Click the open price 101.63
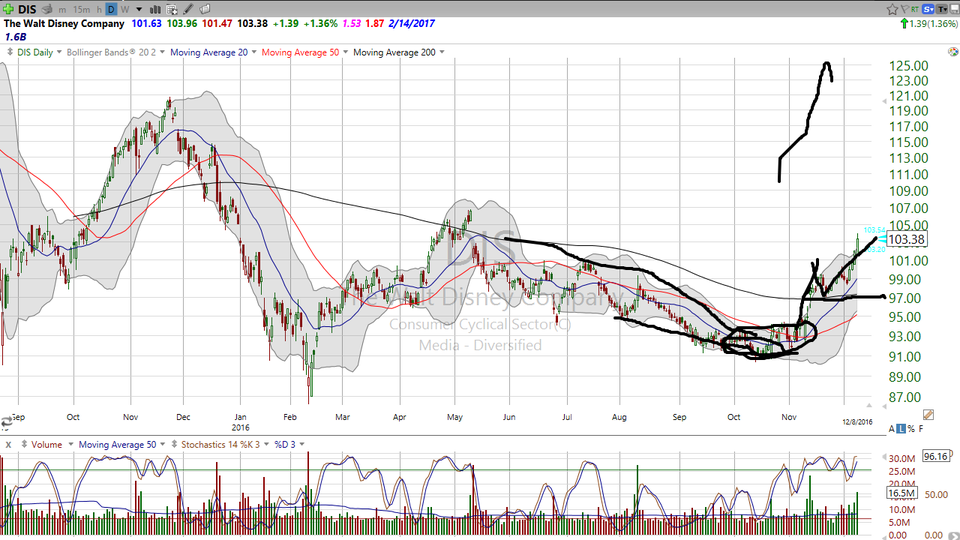This screenshot has width=960, height=540. pyautogui.click(x=146, y=23)
